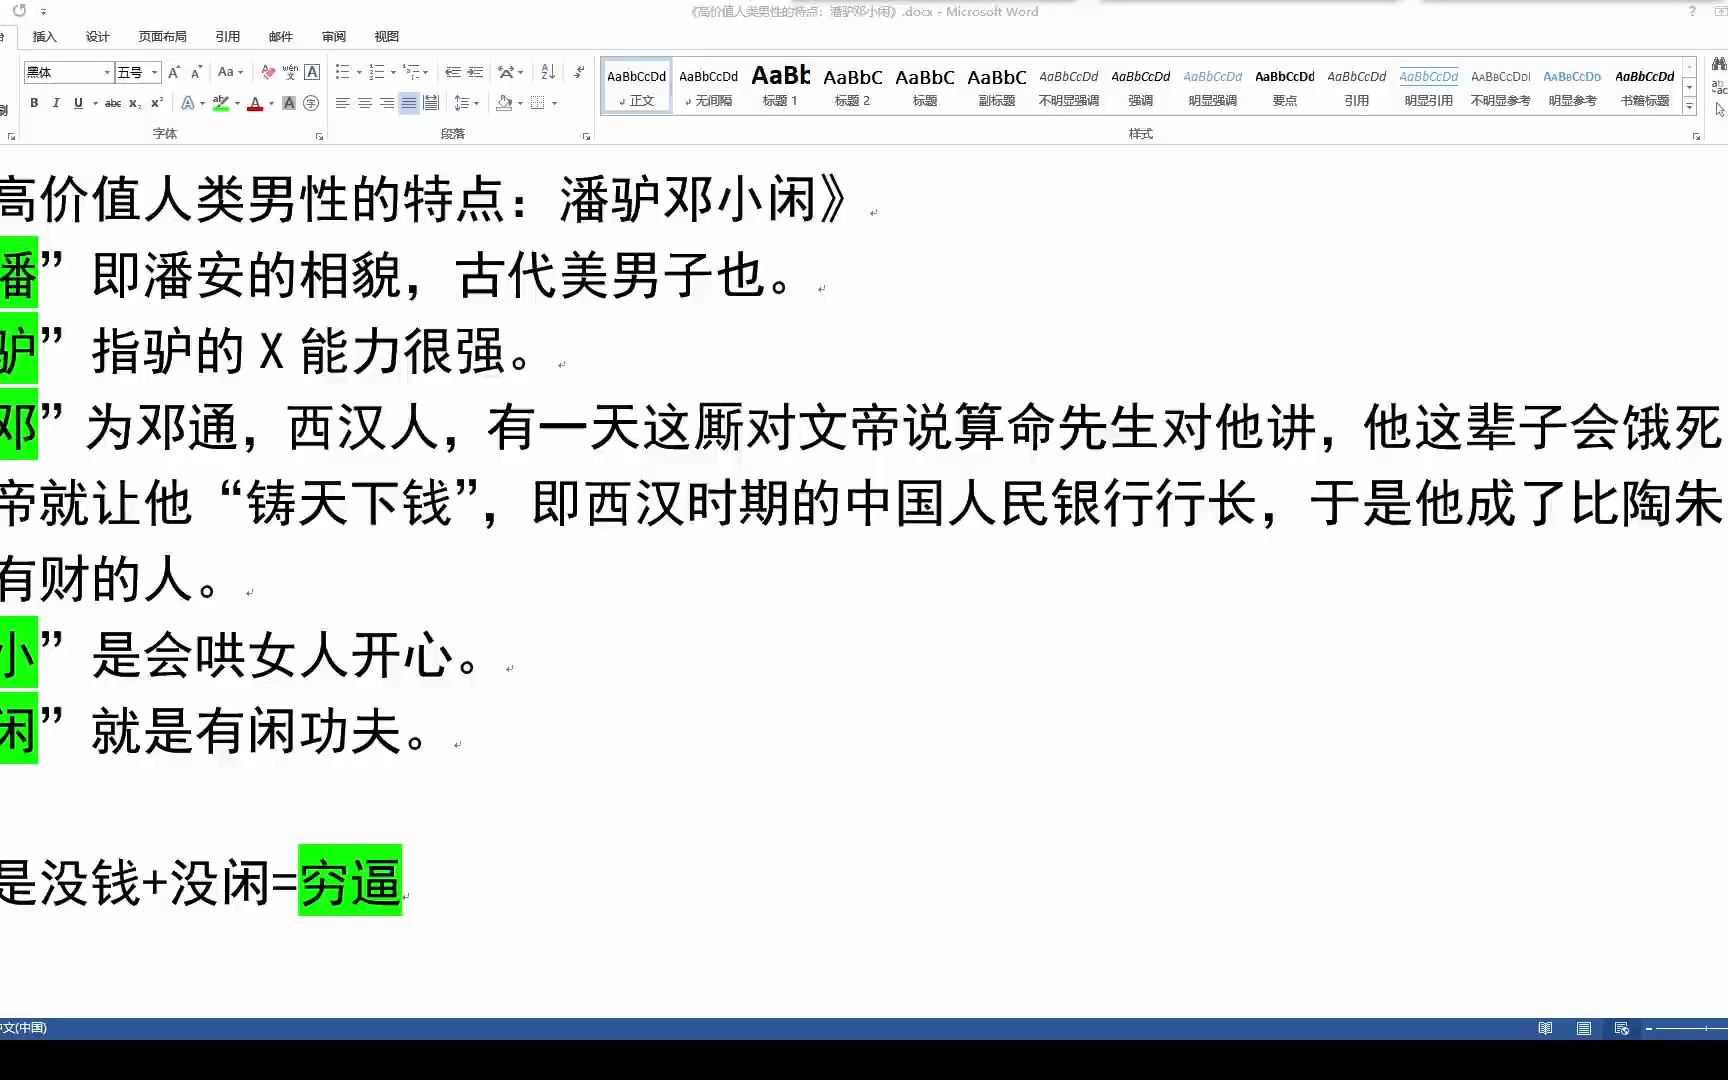Image resolution: width=1728 pixels, height=1080 pixels.
Task: Open the underline style dropdown arrow
Action: [x=95, y=103]
